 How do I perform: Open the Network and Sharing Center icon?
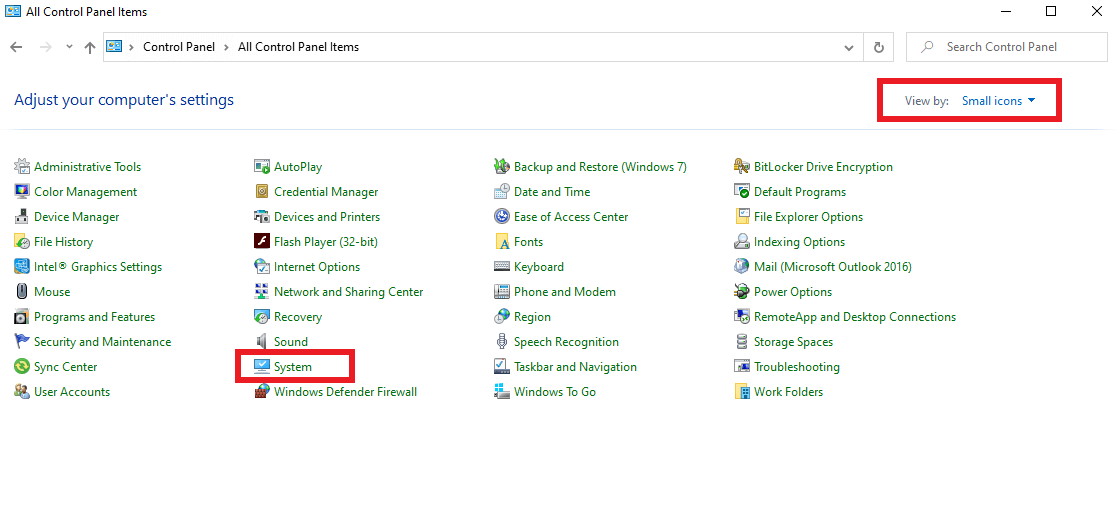click(262, 292)
